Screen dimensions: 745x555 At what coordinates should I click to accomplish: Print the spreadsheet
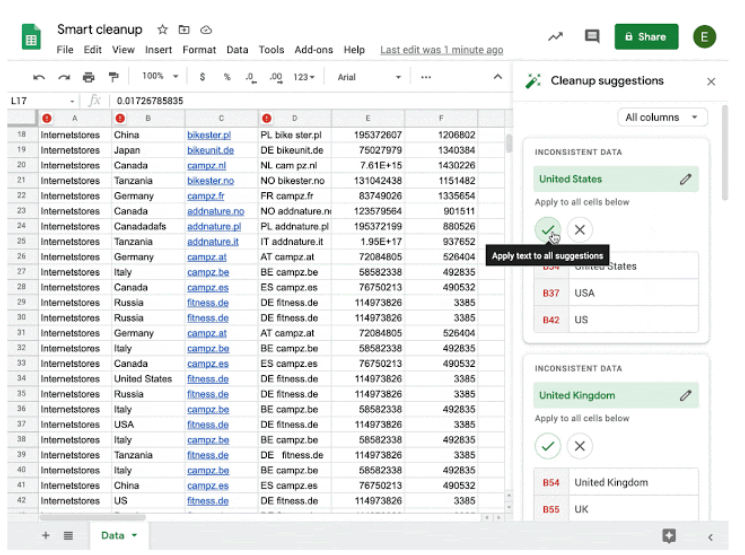pos(89,77)
